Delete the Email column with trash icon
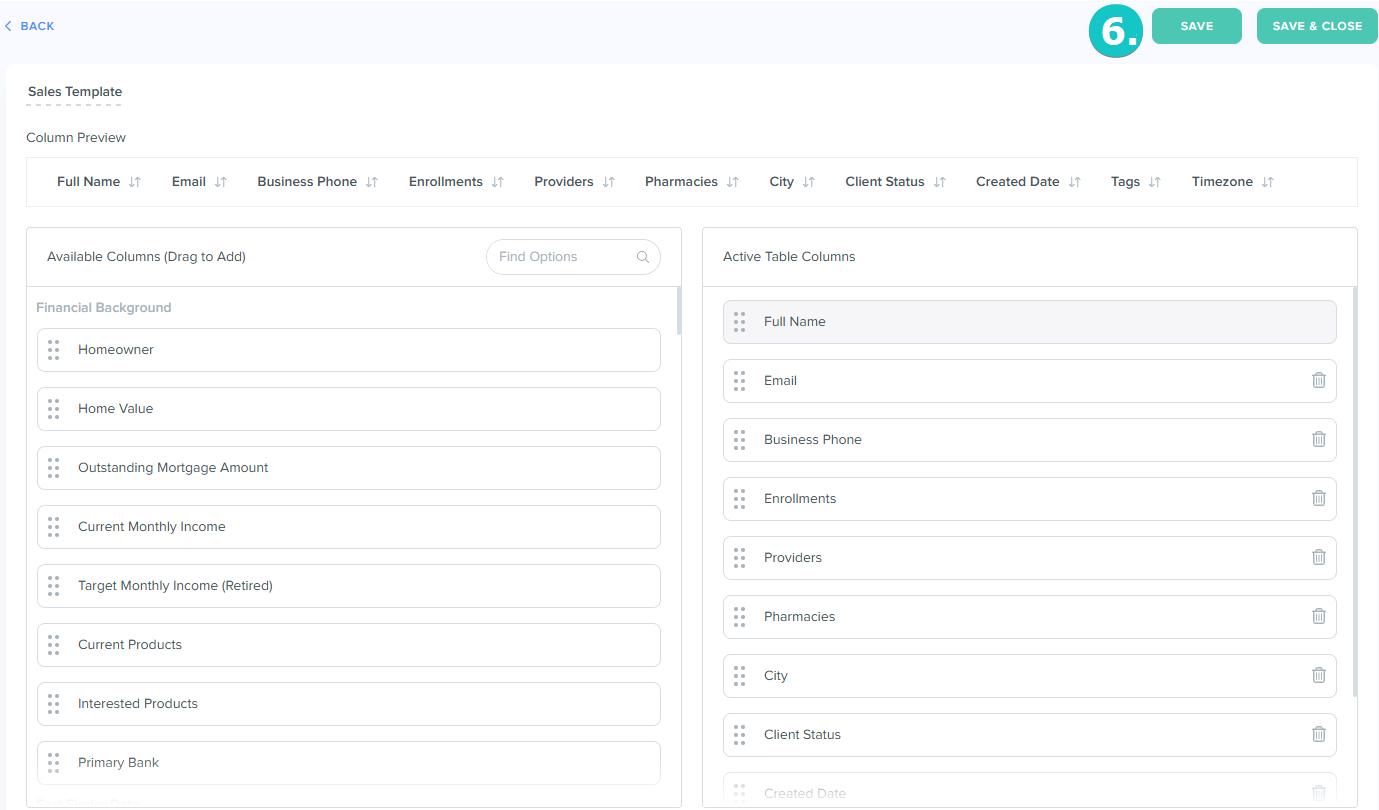Screen dimensions: 1379x810 click(x=1319, y=380)
